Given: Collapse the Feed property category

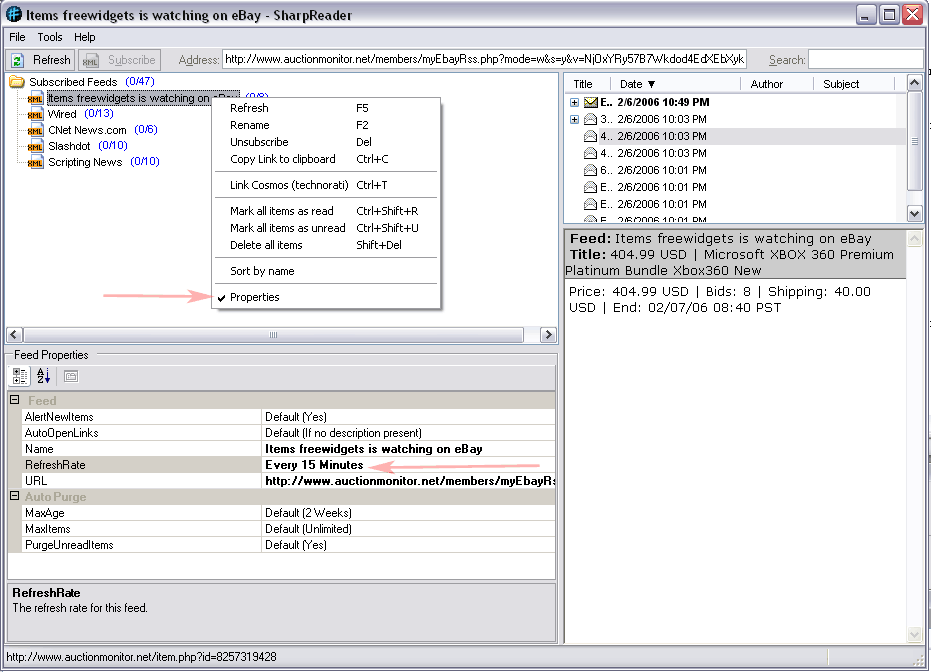Looking at the screenshot, I should coord(15,401).
